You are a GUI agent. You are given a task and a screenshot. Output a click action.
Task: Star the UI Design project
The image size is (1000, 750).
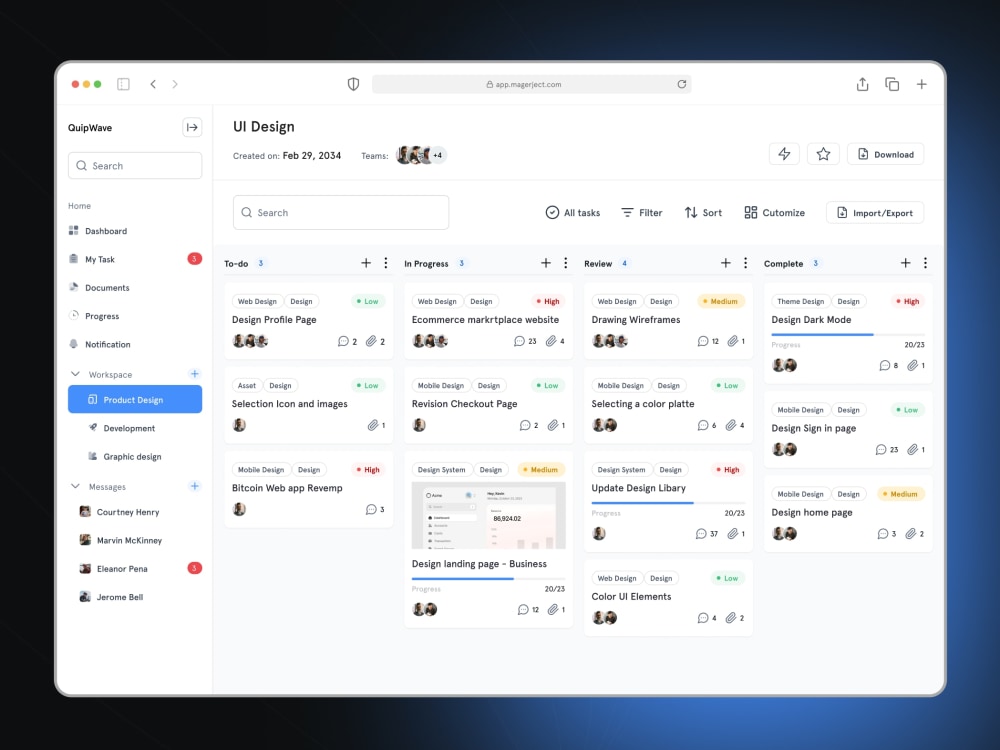(x=823, y=154)
